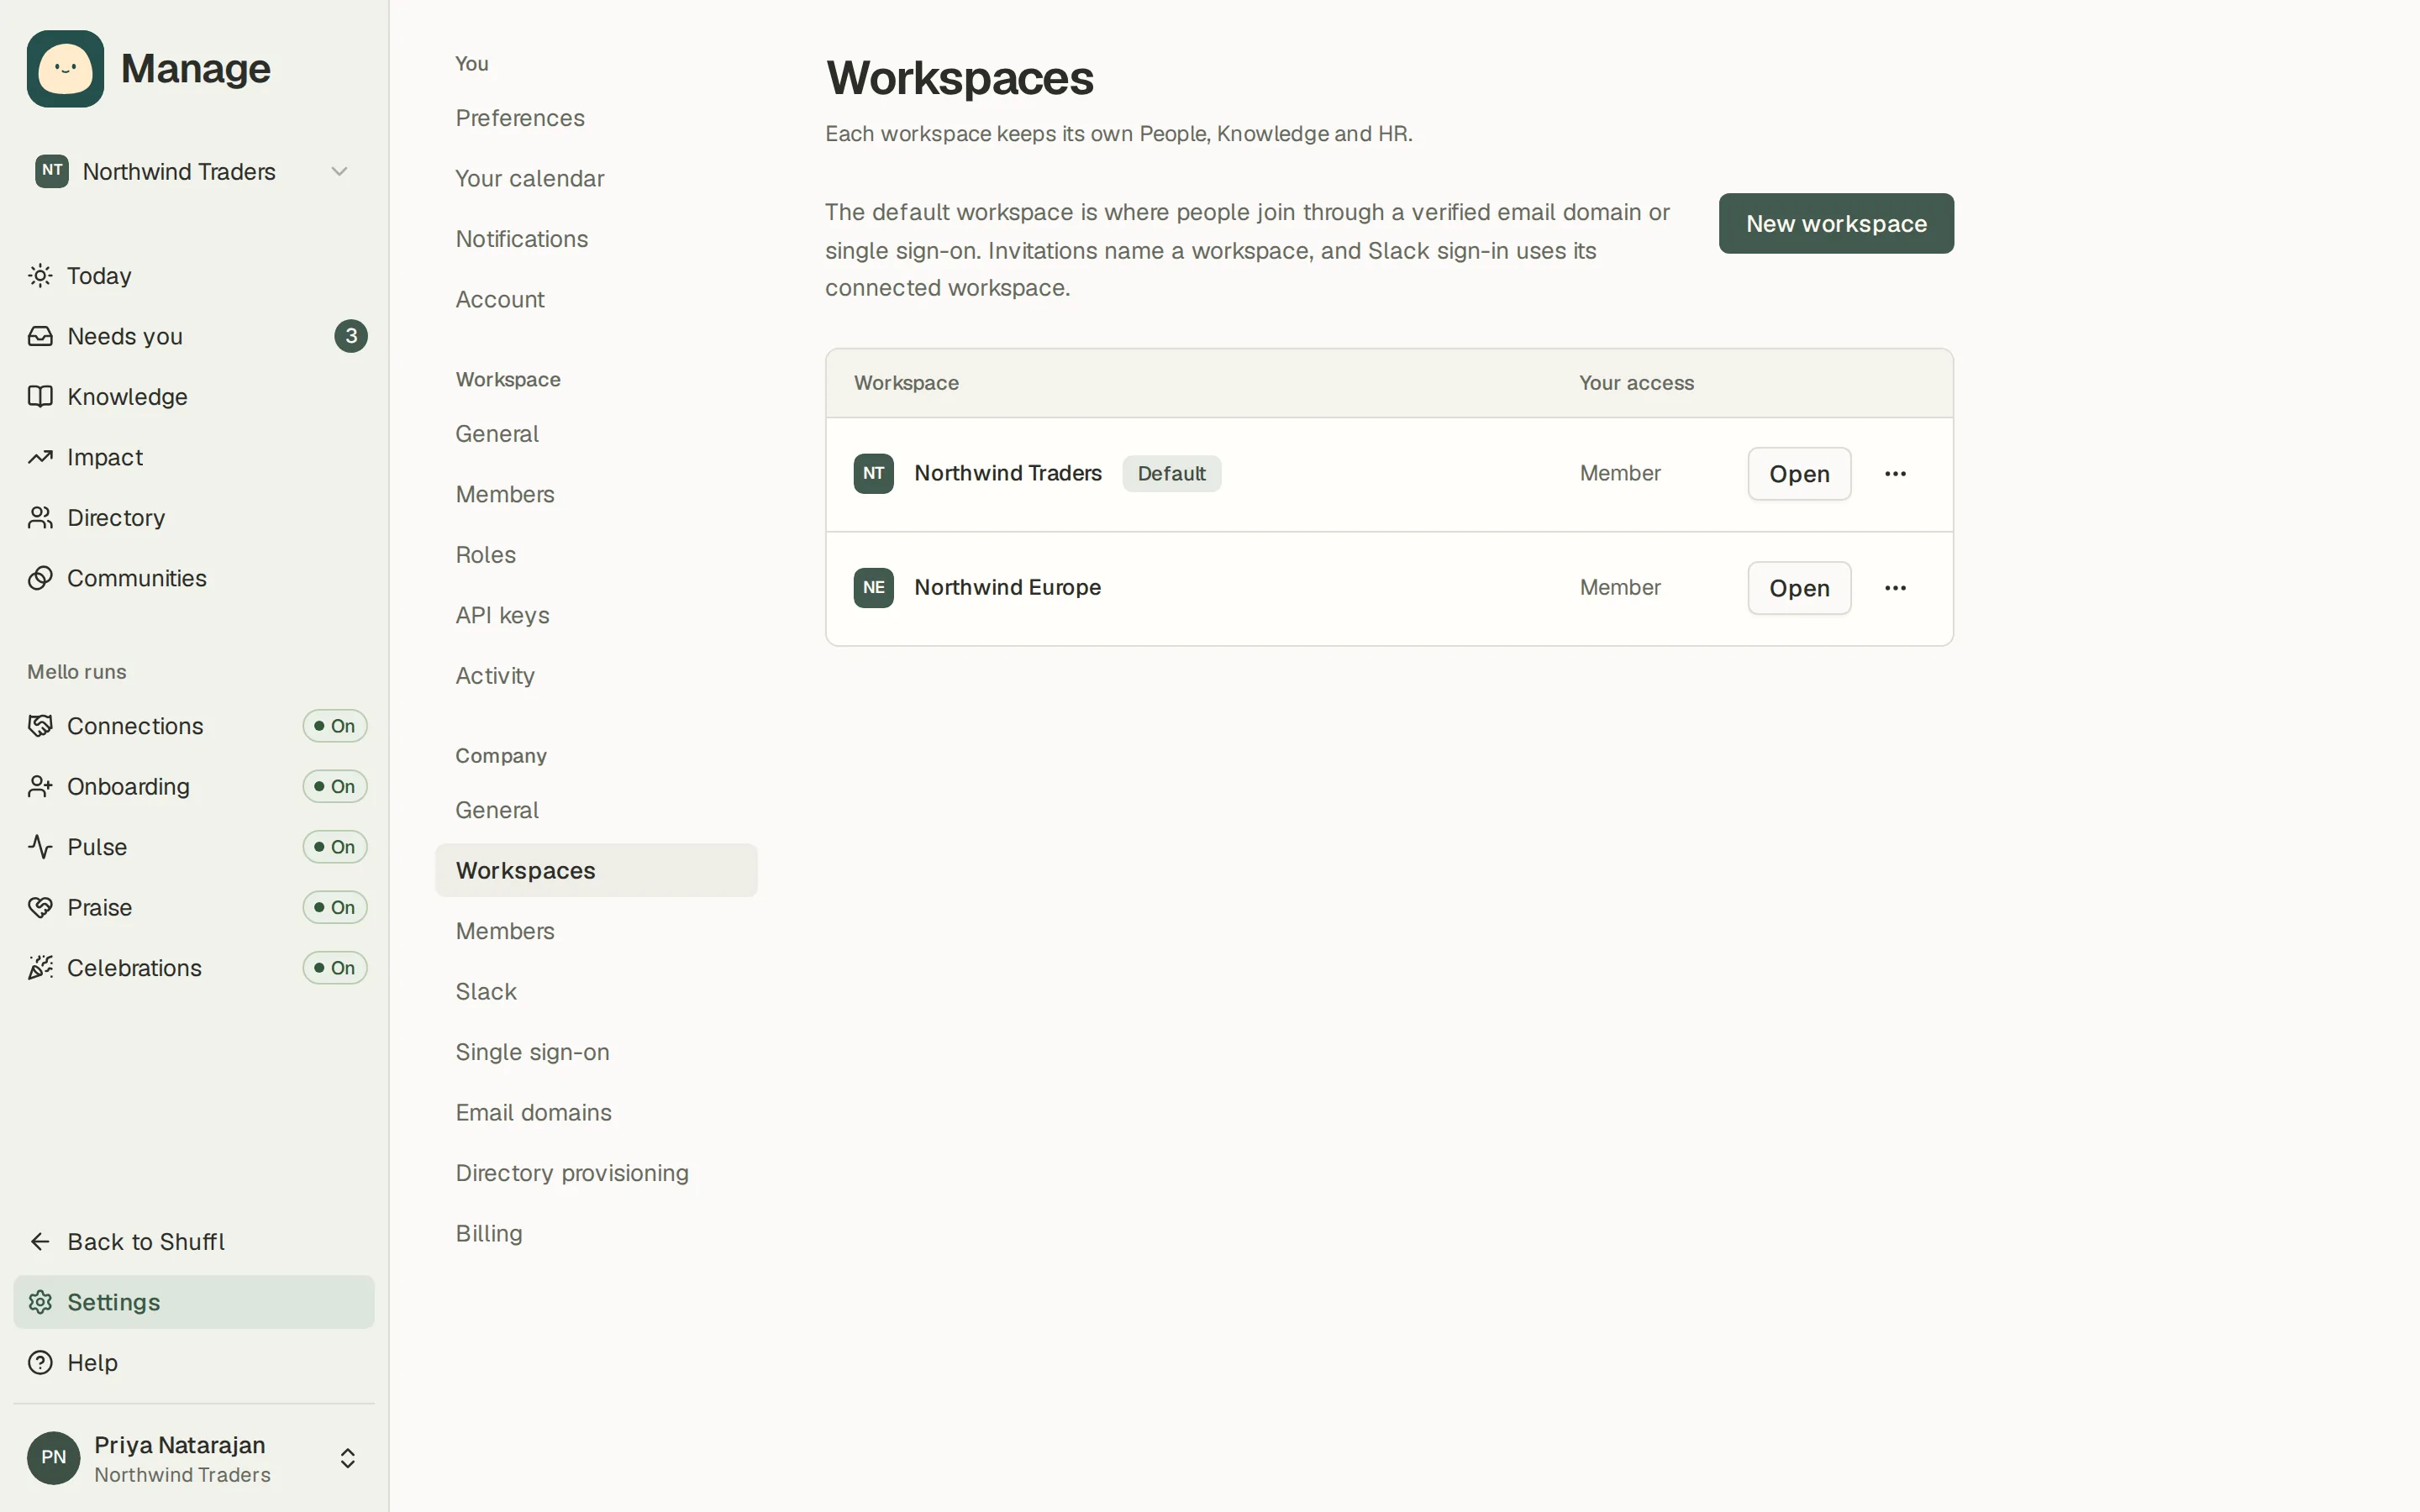The image size is (2420, 1512).
Task: Click the Help question-mark icon
Action: pos(40,1363)
